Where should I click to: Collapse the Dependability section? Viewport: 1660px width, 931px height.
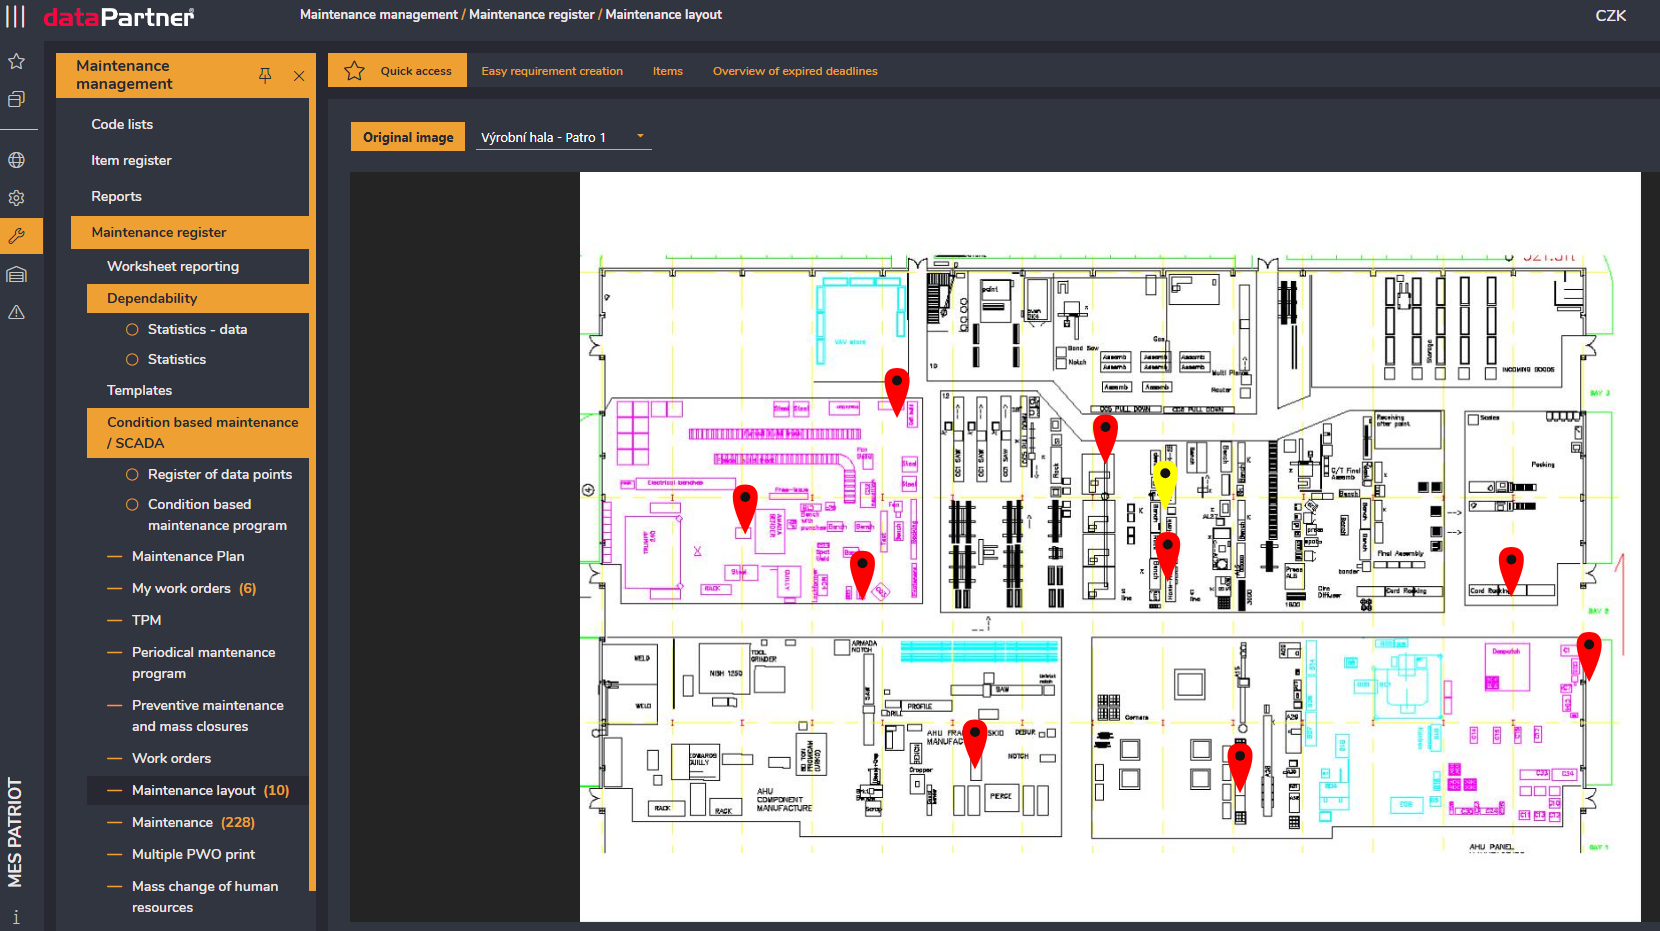198,298
